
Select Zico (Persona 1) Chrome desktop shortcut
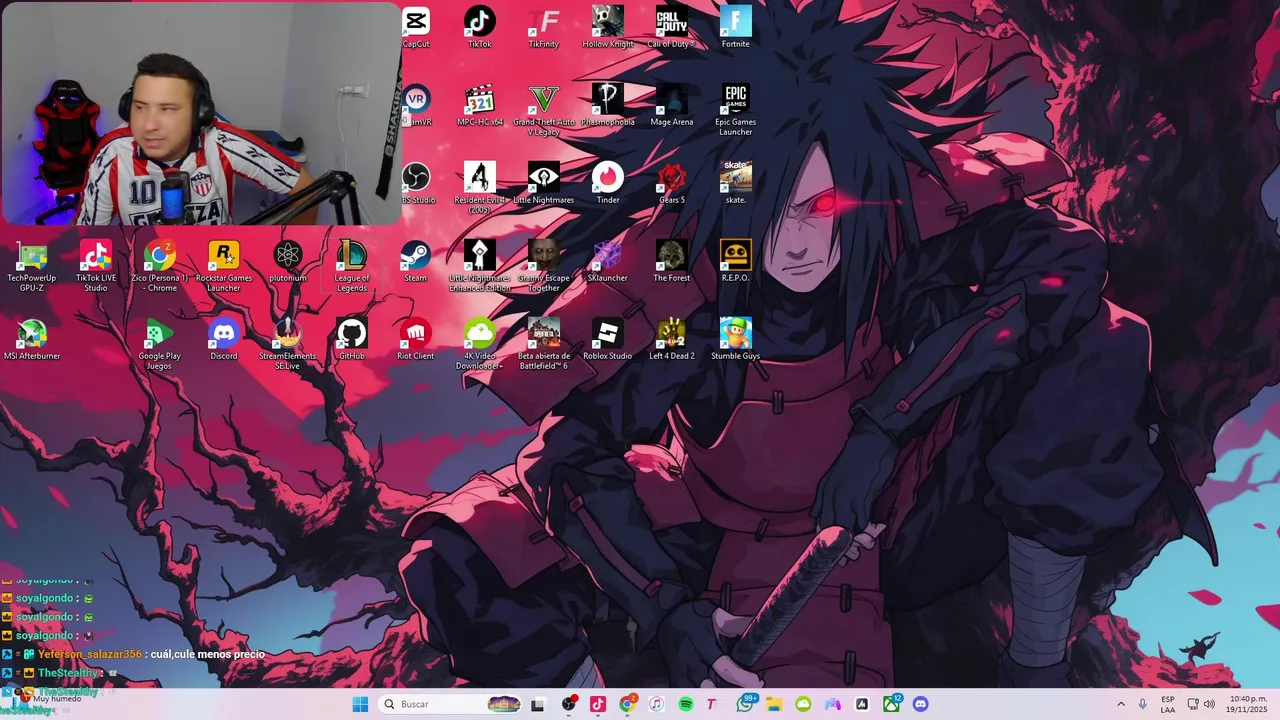pyautogui.click(x=160, y=266)
